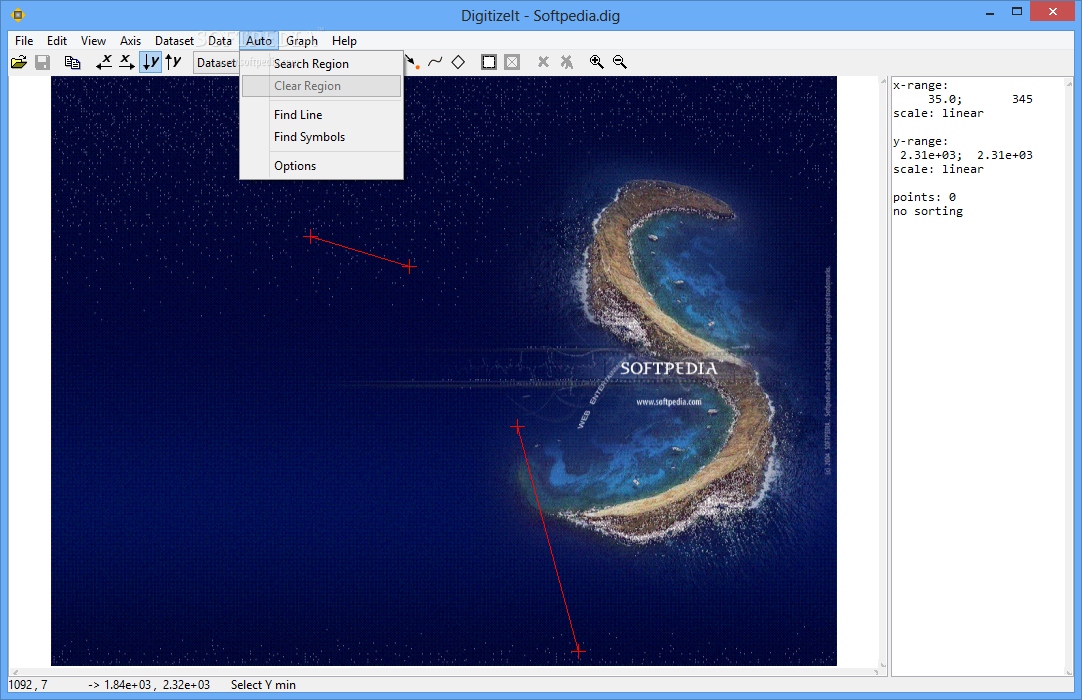Toggle the Y min axis tool
This screenshot has height=700, width=1082.
(x=150, y=62)
